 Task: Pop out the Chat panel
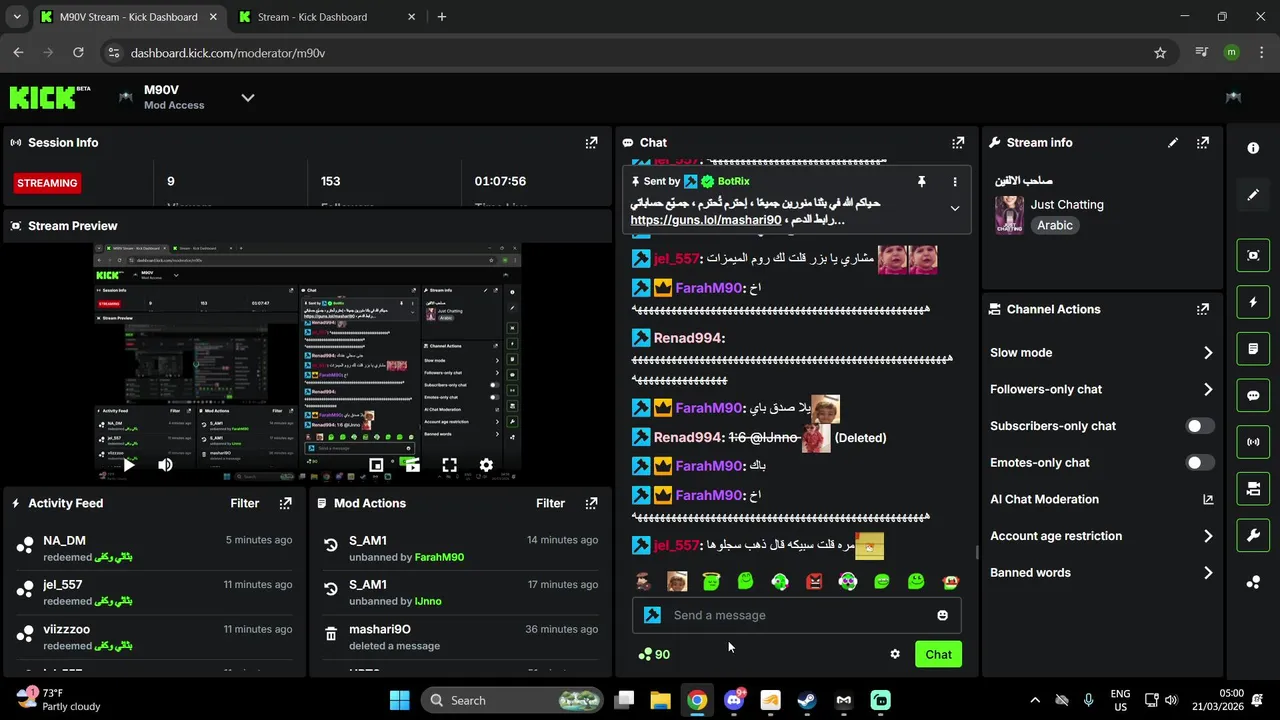coord(958,143)
